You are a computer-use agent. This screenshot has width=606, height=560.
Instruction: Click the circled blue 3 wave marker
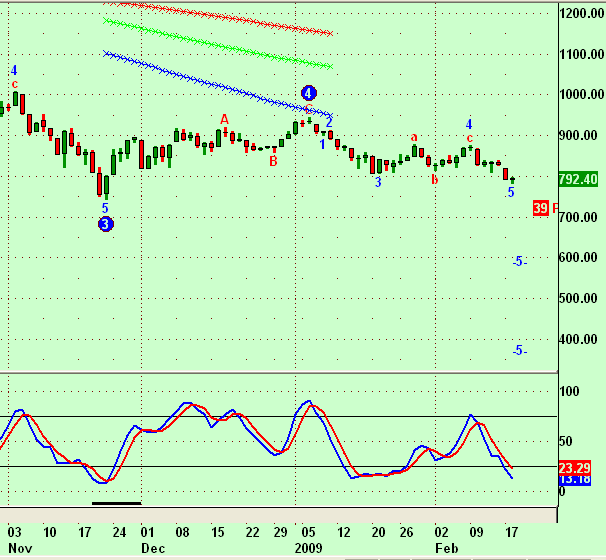(x=106, y=224)
